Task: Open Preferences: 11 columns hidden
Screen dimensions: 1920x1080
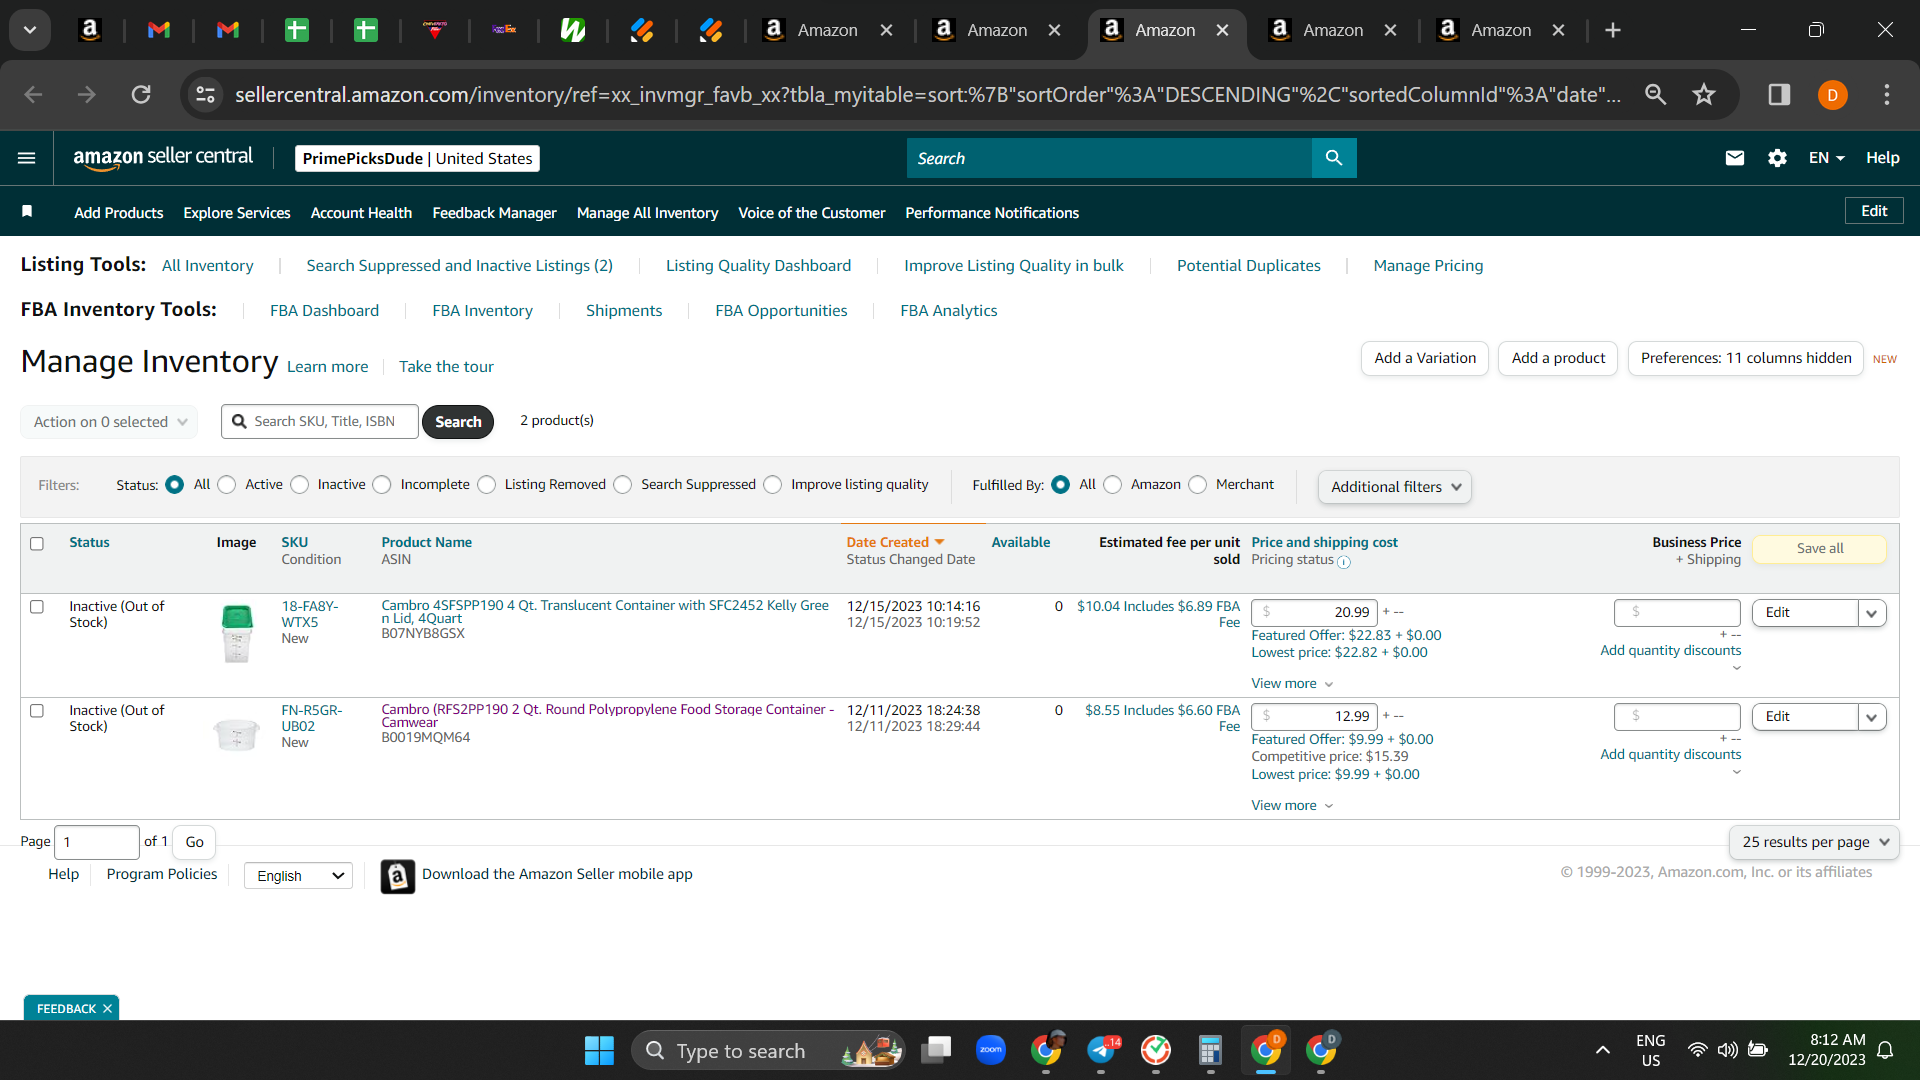Action: coord(1745,358)
